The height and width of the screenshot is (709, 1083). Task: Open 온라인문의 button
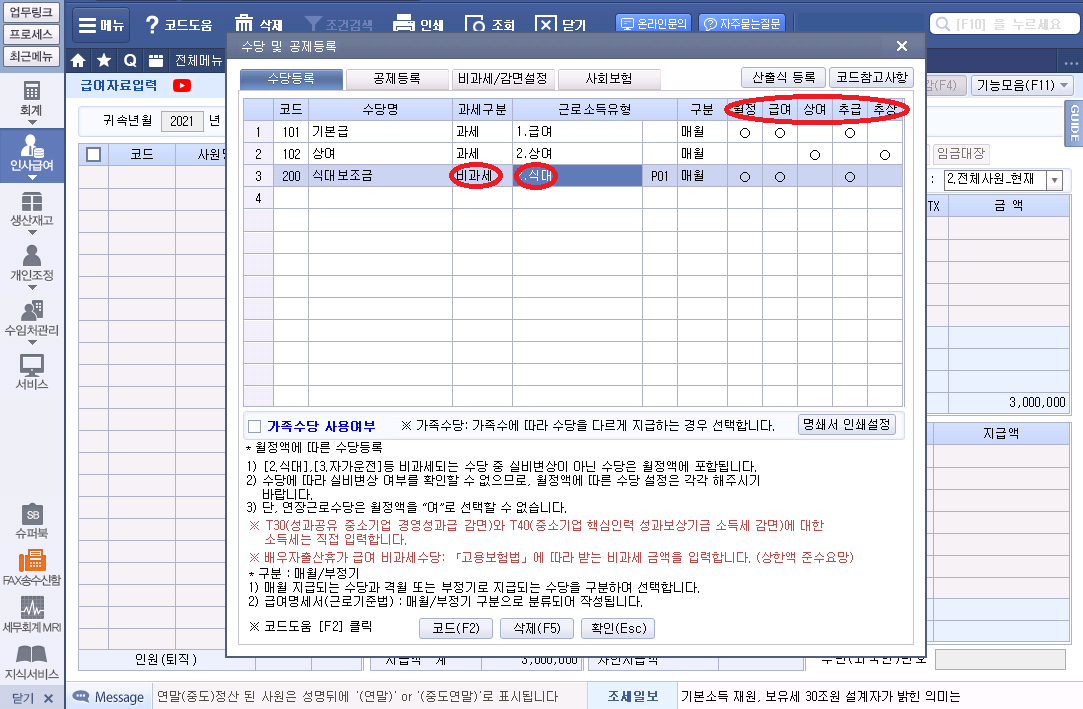pyautogui.click(x=653, y=23)
